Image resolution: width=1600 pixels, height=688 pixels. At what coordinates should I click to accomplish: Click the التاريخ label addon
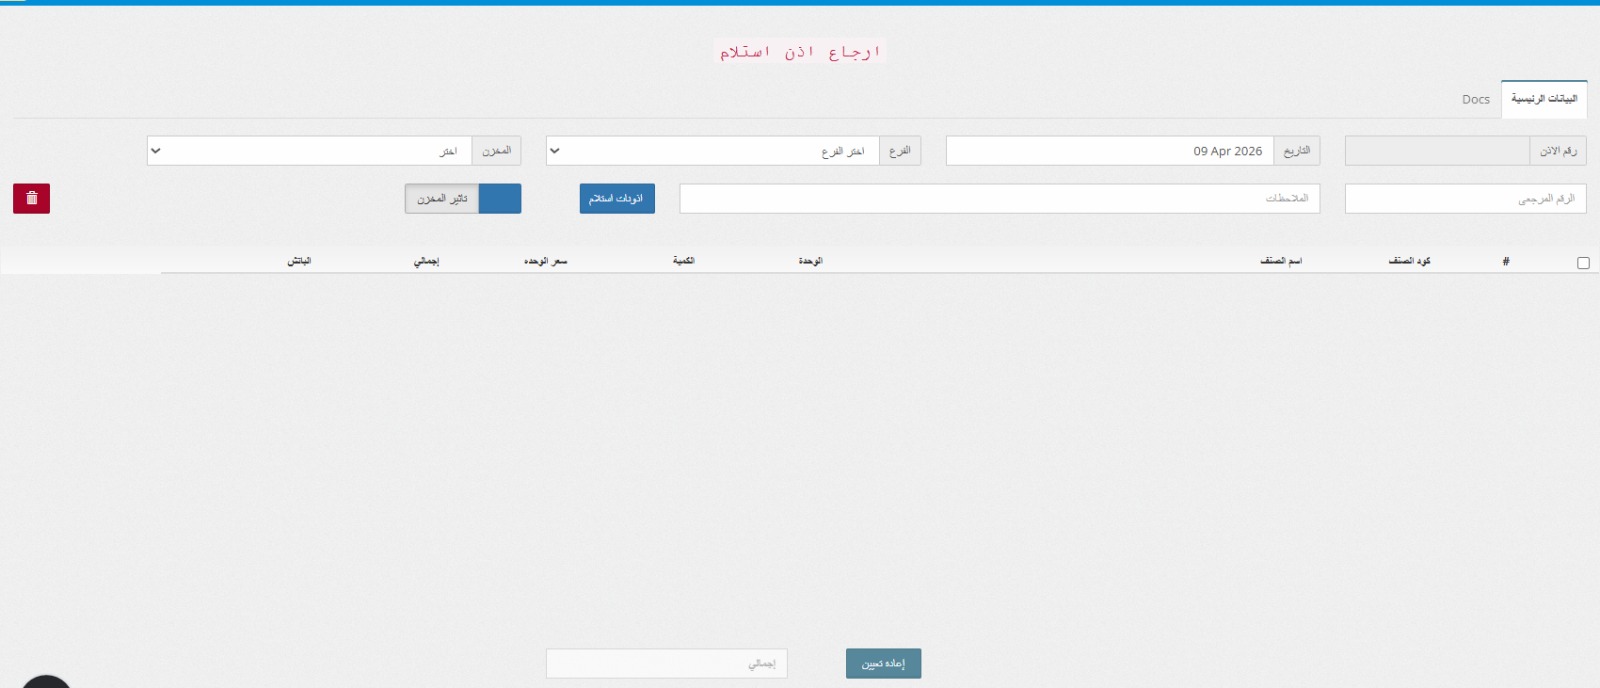[x=1297, y=151]
